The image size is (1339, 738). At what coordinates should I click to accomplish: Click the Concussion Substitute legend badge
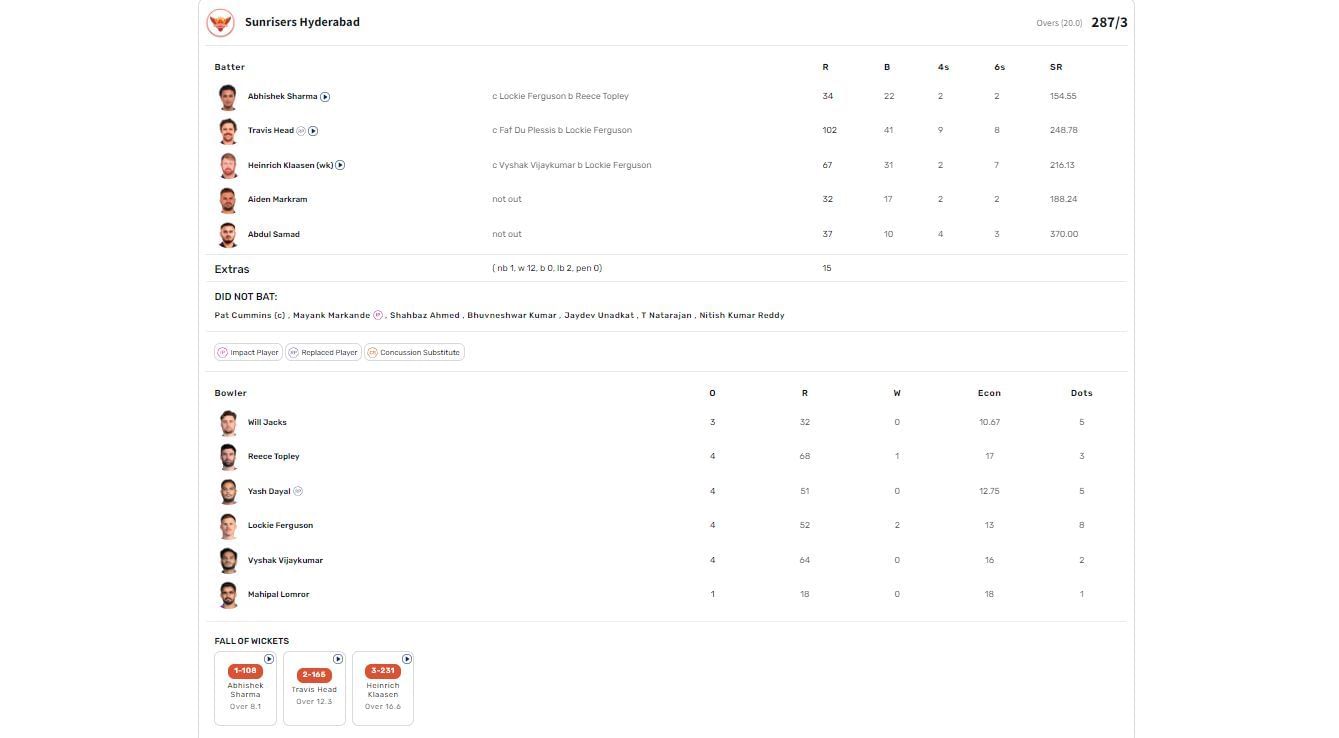tap(413, 352)
